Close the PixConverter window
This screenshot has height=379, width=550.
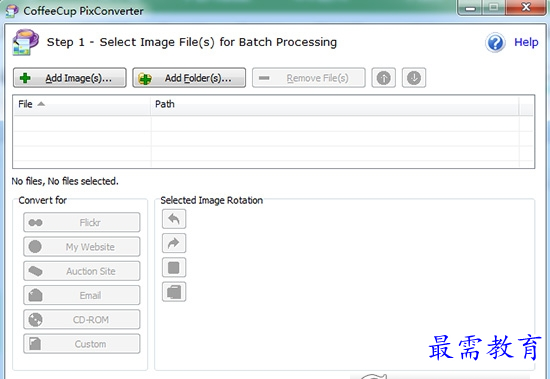[x=526, y=8]
